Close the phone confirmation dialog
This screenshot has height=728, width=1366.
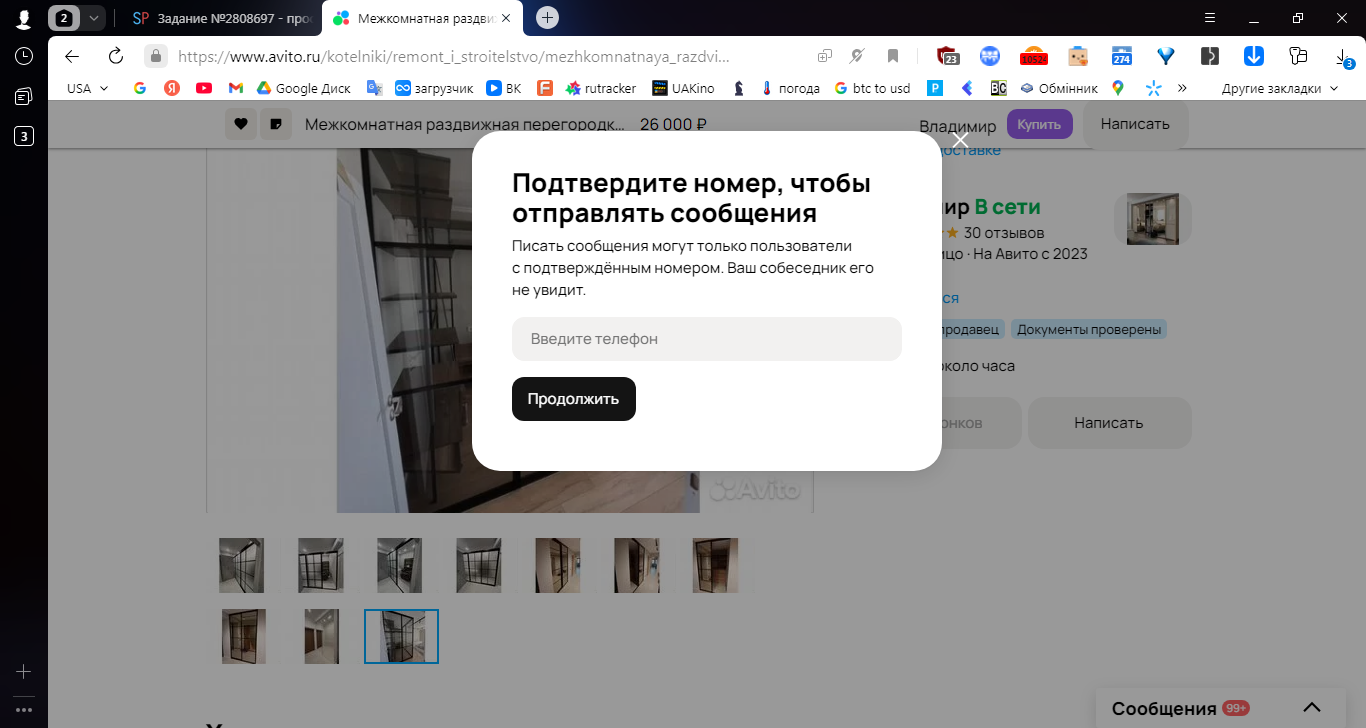tap(960, 140)
